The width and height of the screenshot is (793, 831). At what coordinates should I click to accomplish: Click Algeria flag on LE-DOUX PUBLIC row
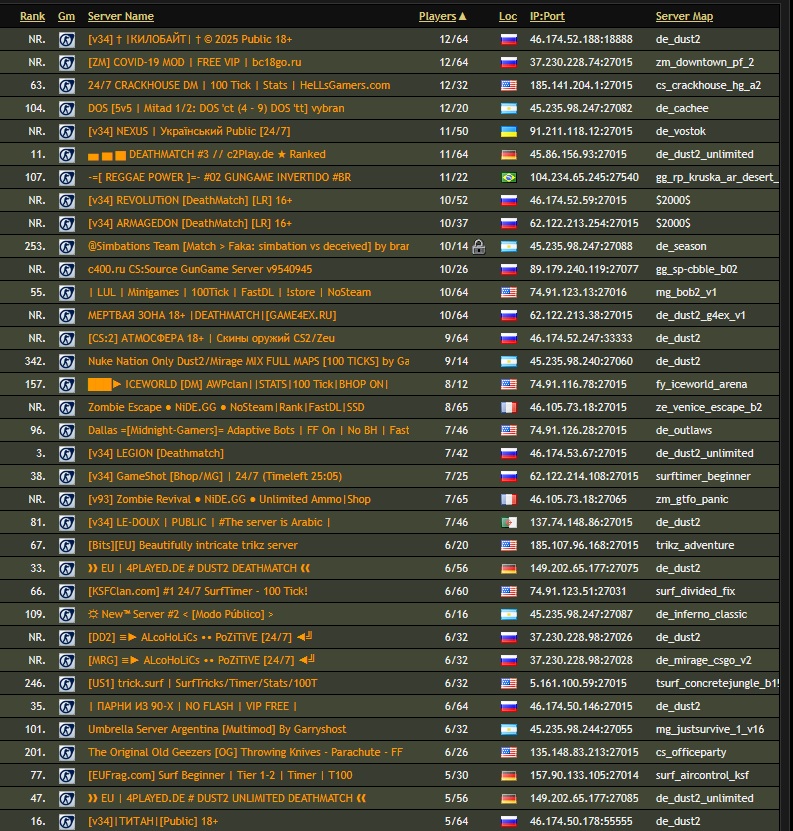(x=509, y=523)
